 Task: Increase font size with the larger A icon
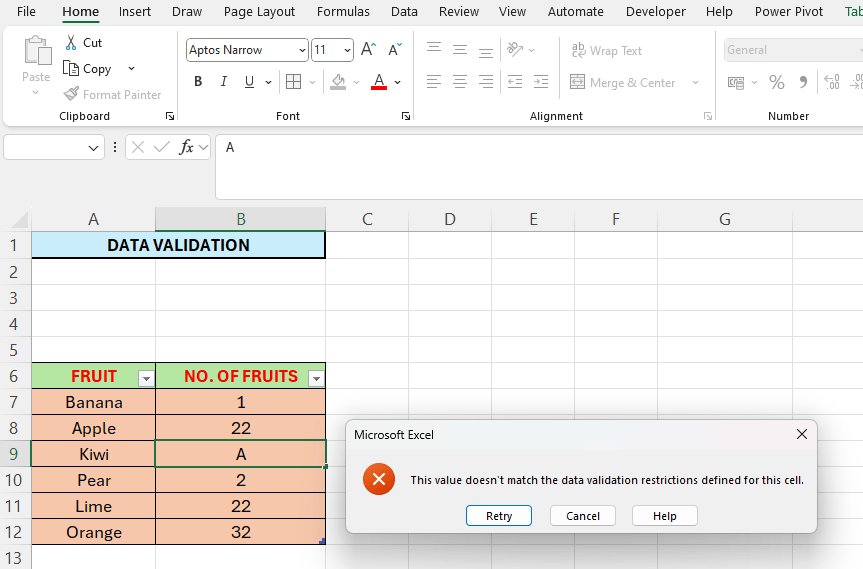point(368,50)
